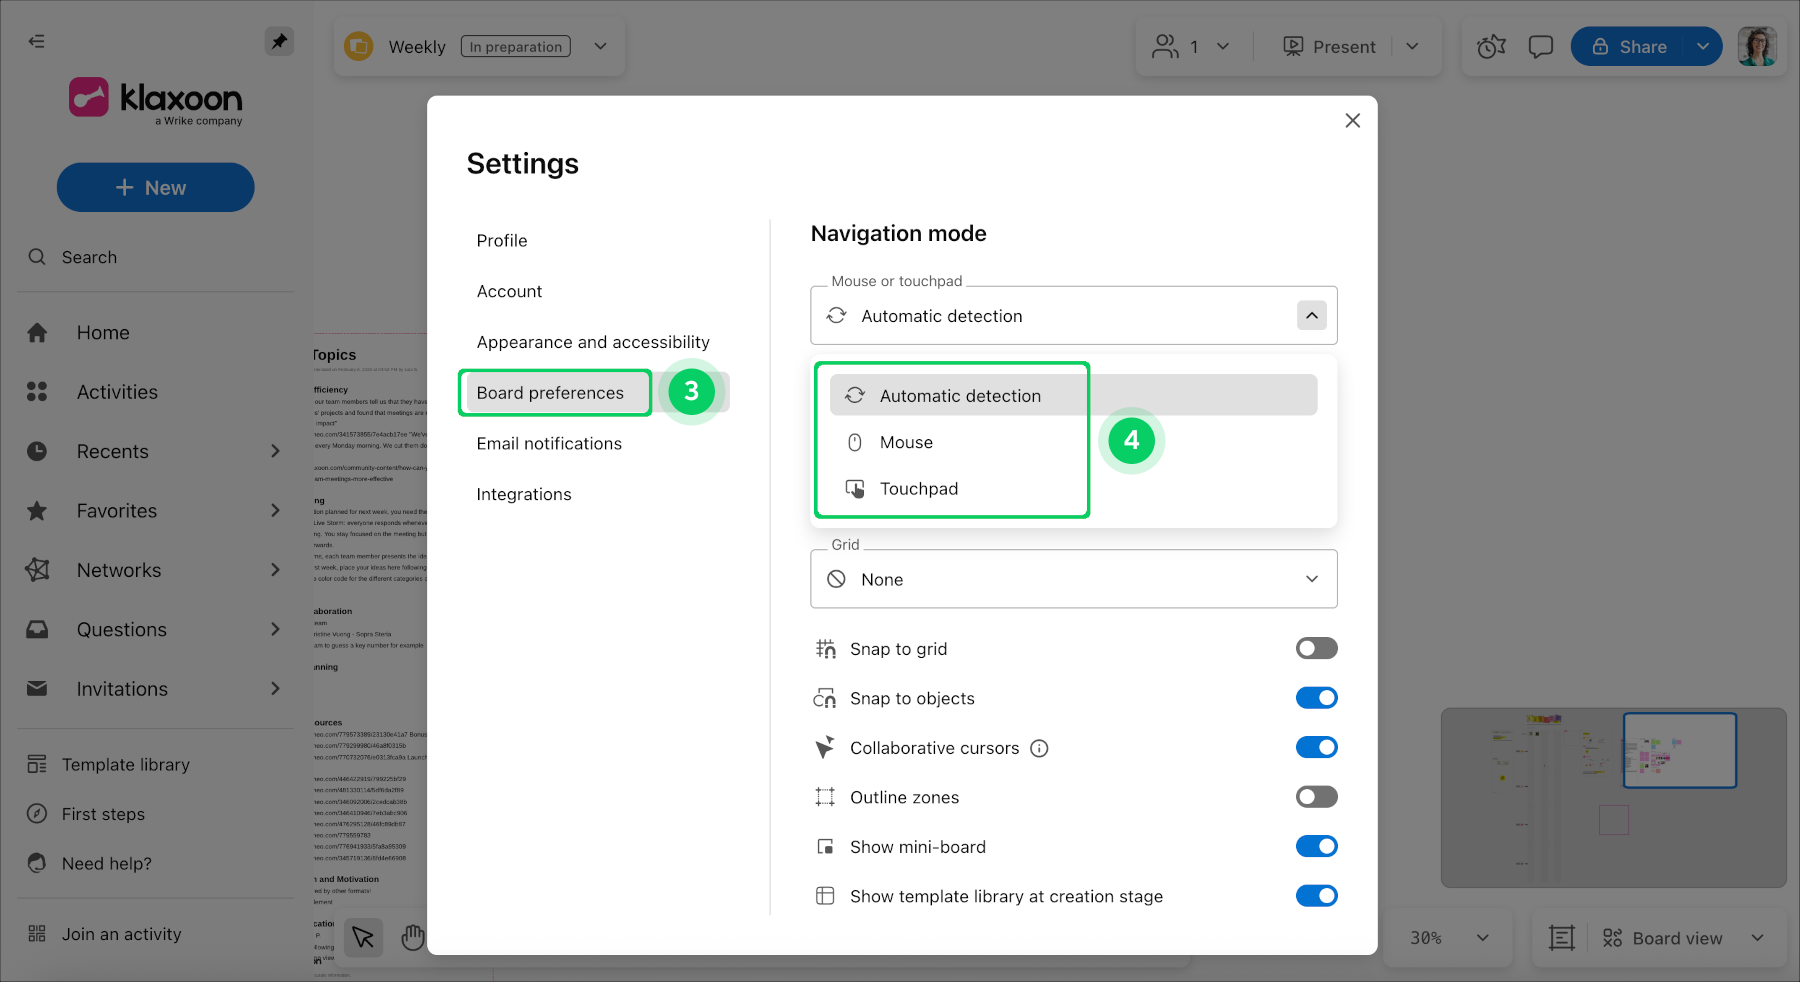Screen dimensions: 1800x982
Task: Open the Template library from the sidebar
Action: pyautogui.click(x=124, y=764)
